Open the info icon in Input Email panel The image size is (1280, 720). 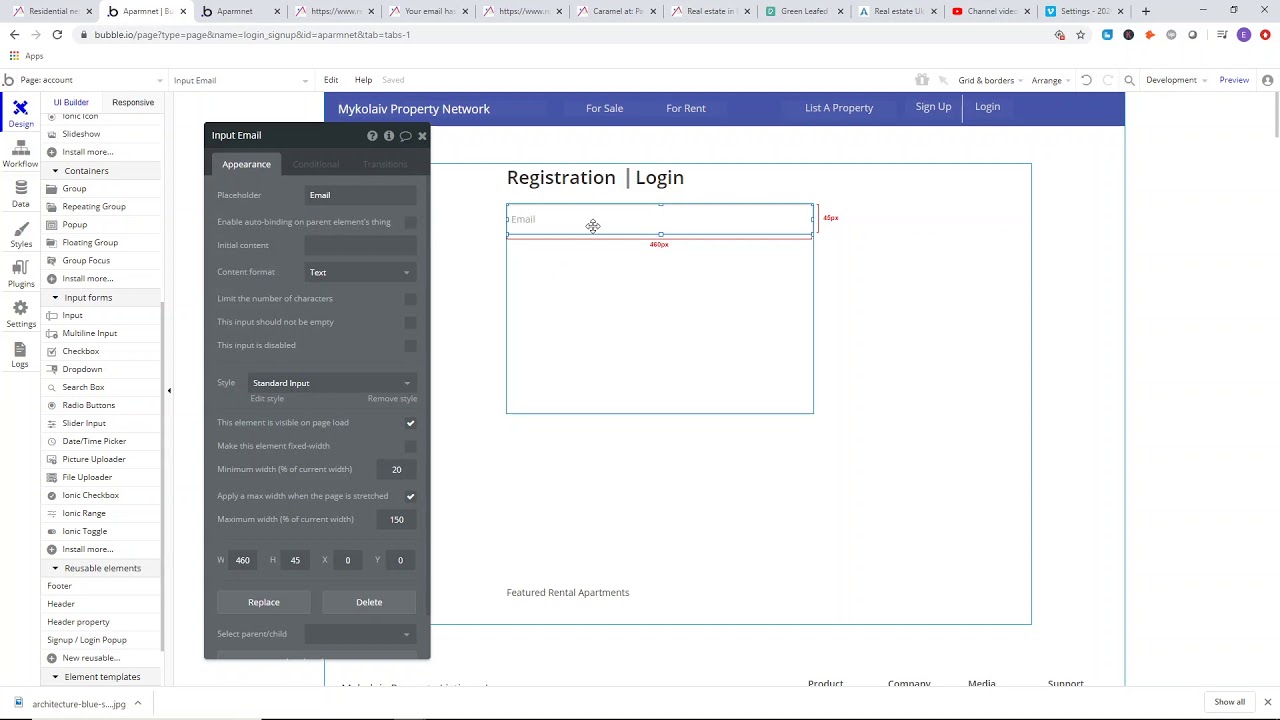(x=389, y=135)
